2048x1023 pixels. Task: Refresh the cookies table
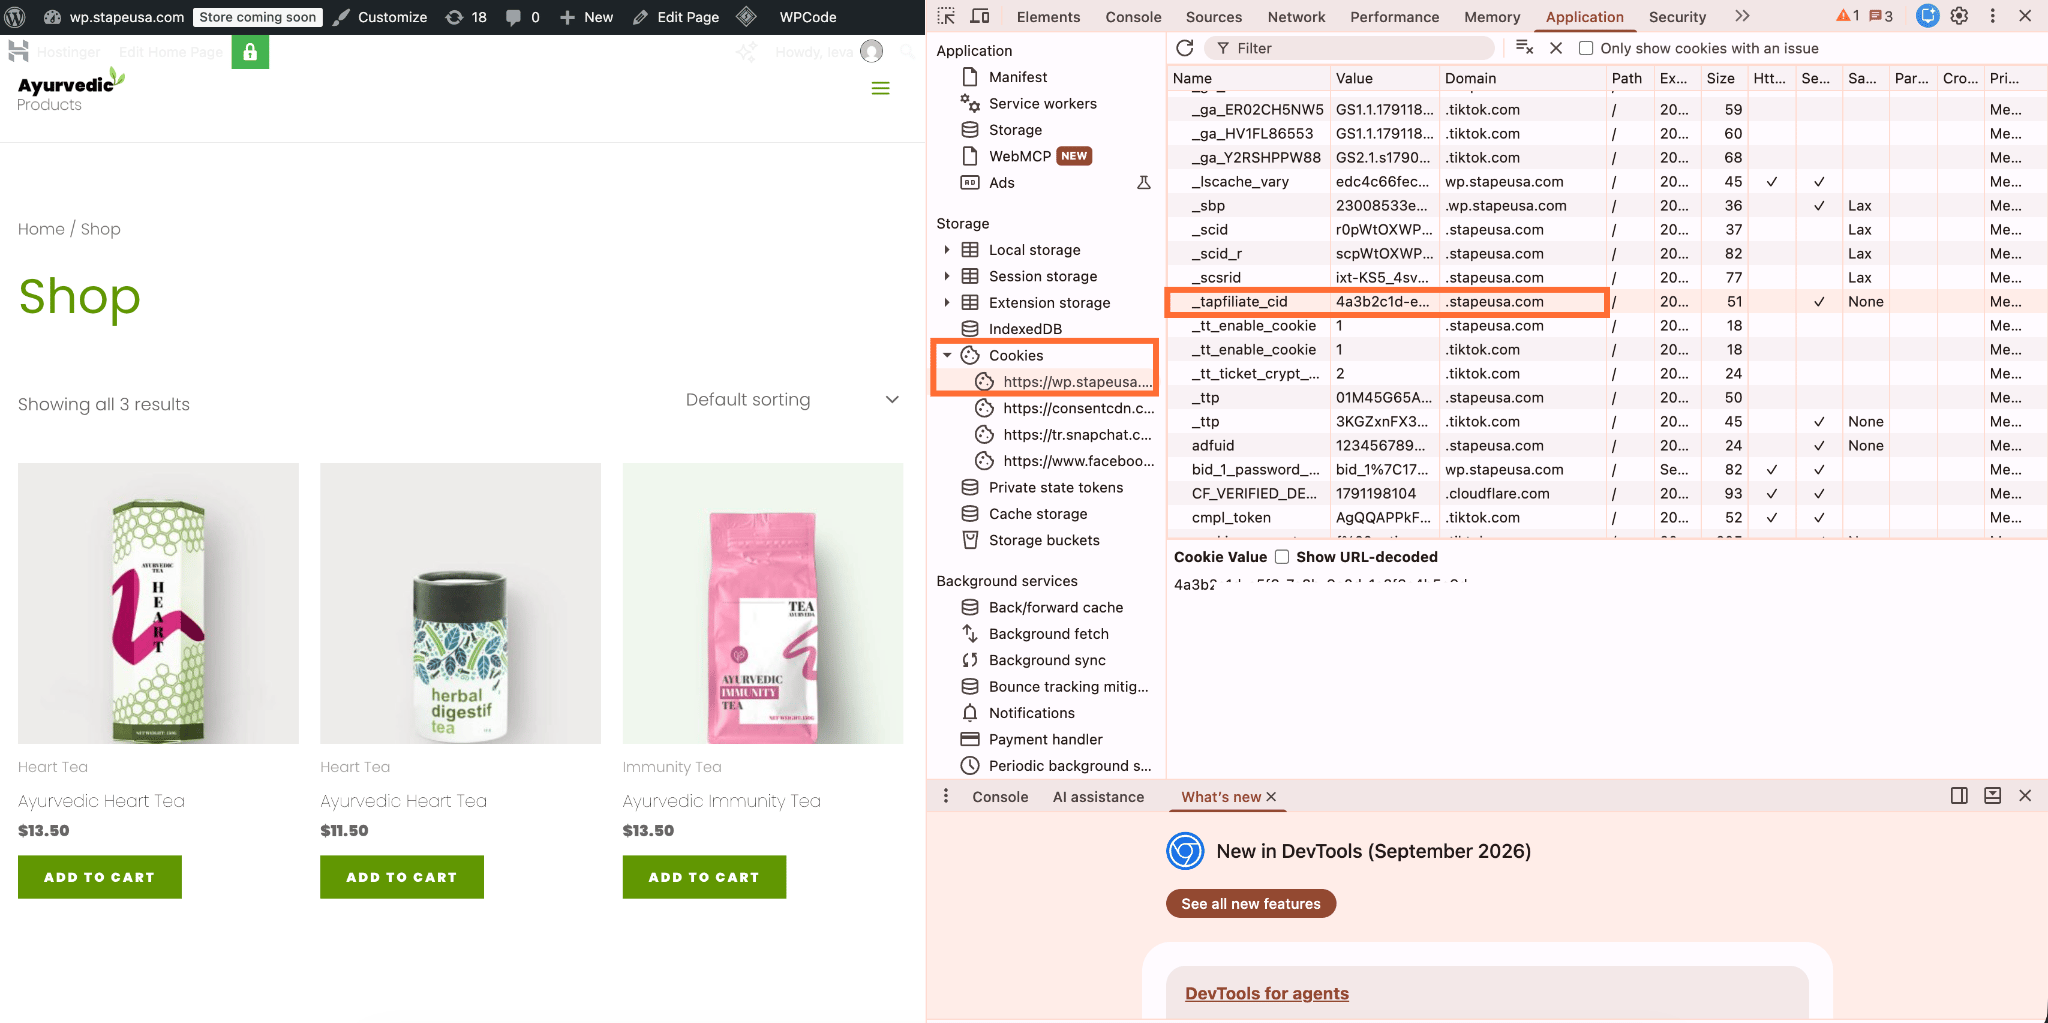pyautogui.click(x=1185, y=48)
